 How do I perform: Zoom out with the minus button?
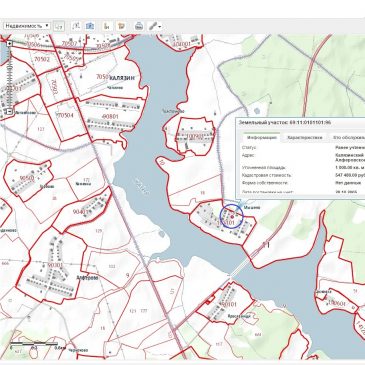point(10,112)
